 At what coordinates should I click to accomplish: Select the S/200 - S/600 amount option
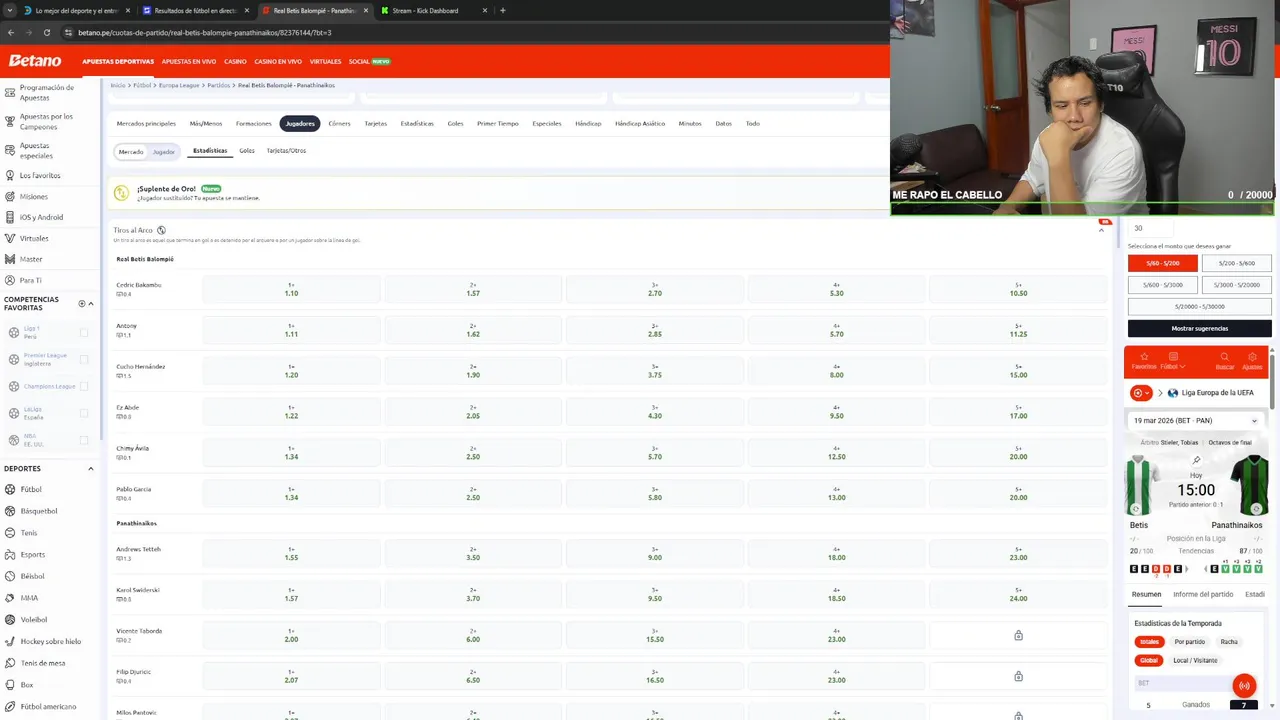[x=1236, y=263]
